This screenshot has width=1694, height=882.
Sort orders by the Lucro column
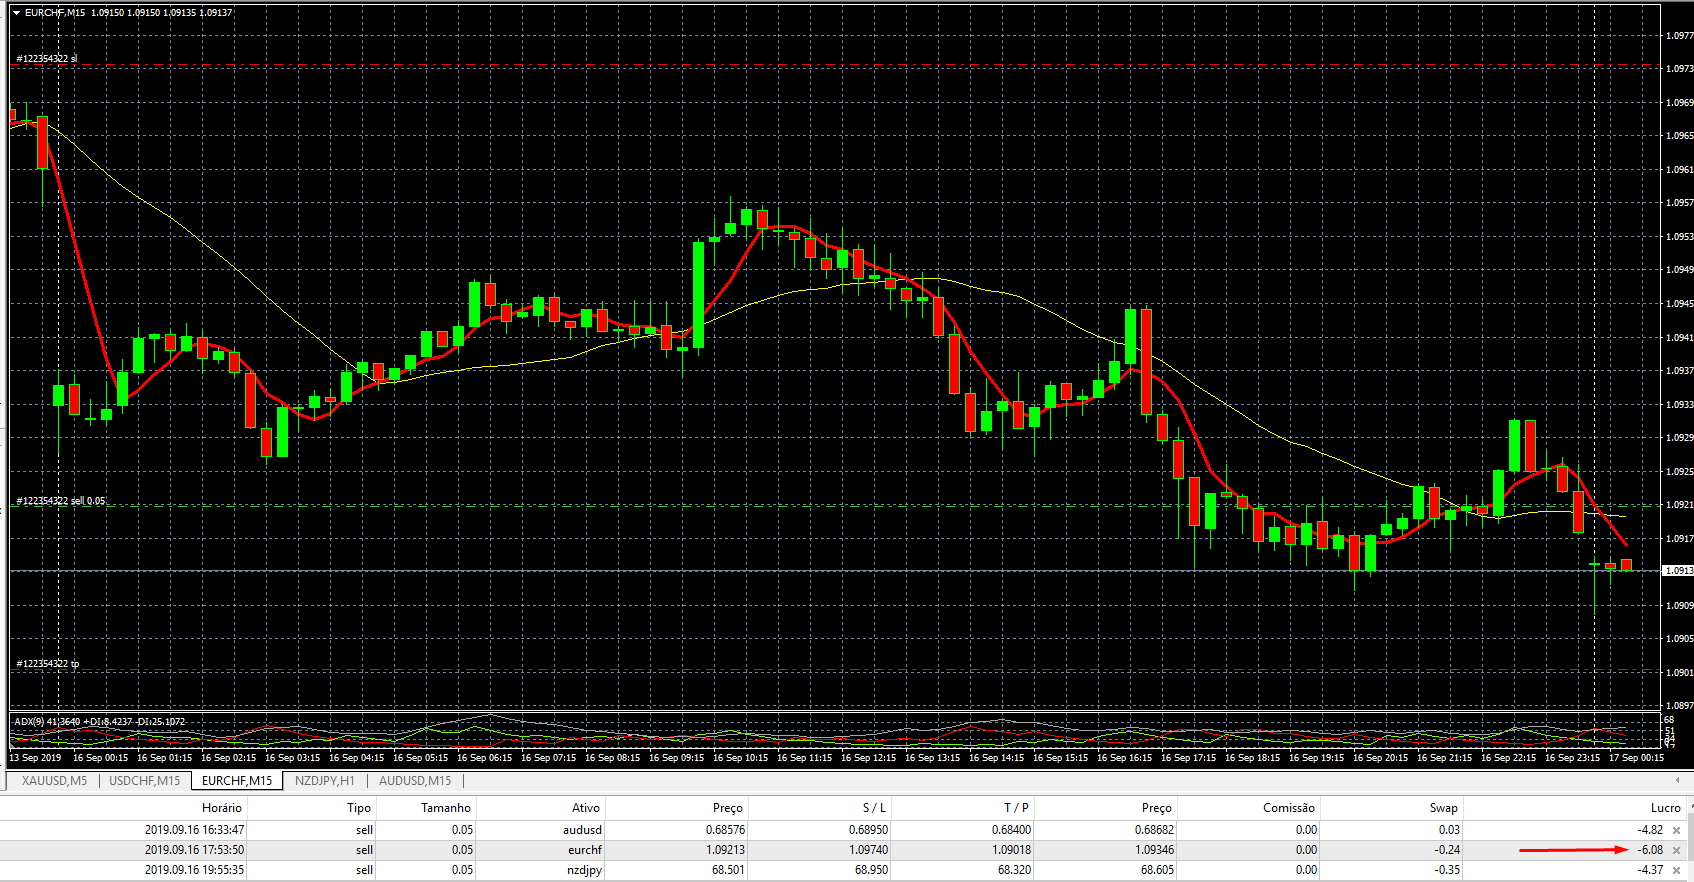tap(1665, 808)
